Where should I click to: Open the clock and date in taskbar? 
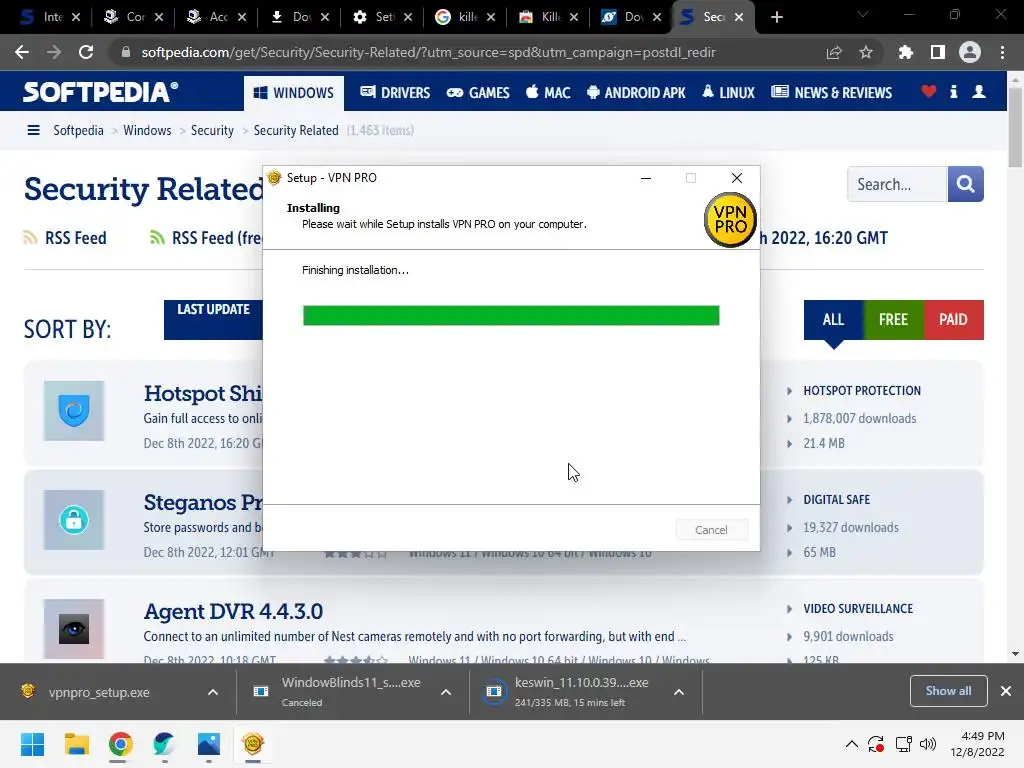click(977, 744)
